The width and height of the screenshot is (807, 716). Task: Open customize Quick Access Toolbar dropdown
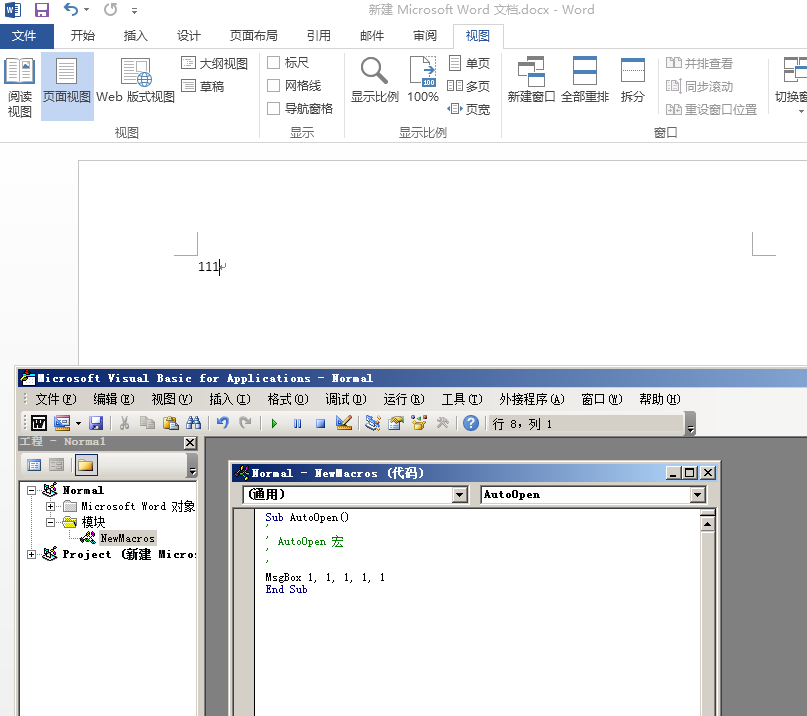pos(134,10)
